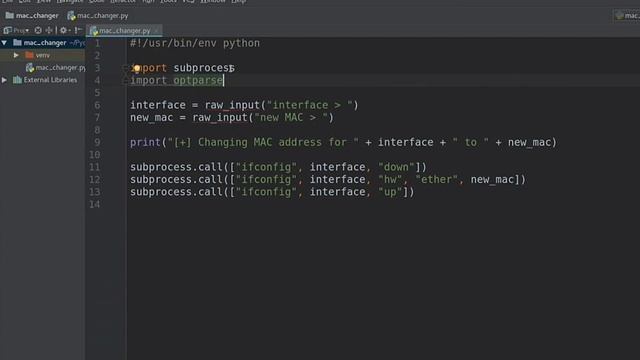The image size is (640, 360).
Task: Open the Project view selector dropdown
Action: 16,30
